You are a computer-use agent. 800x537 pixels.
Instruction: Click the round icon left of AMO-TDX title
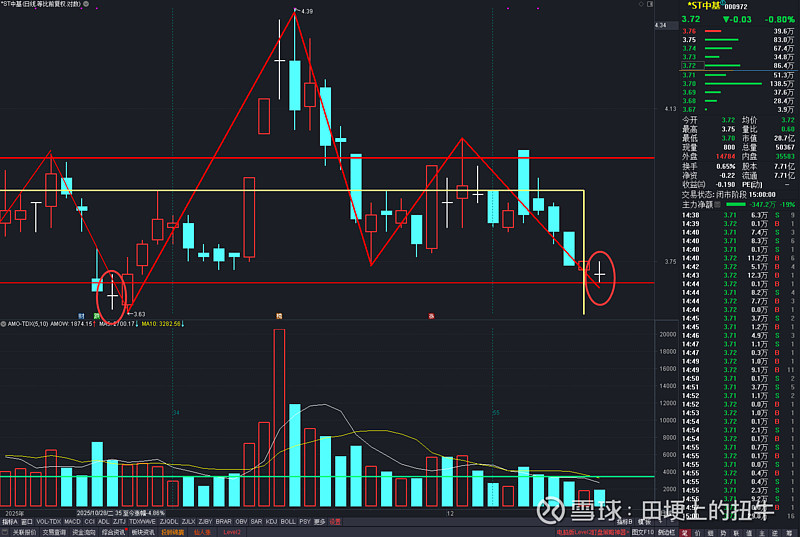pos(4,324)
